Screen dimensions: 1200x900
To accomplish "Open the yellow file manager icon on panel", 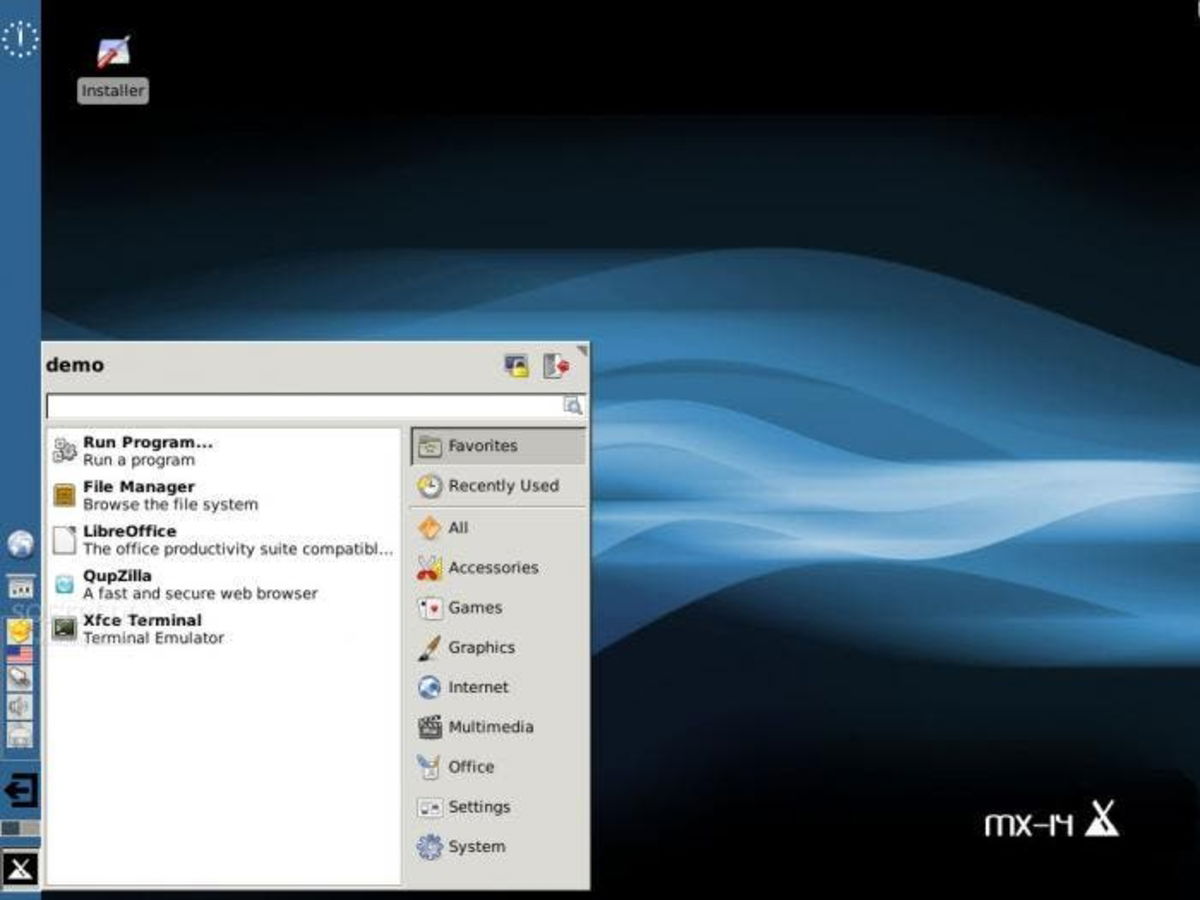I will 19,630.
